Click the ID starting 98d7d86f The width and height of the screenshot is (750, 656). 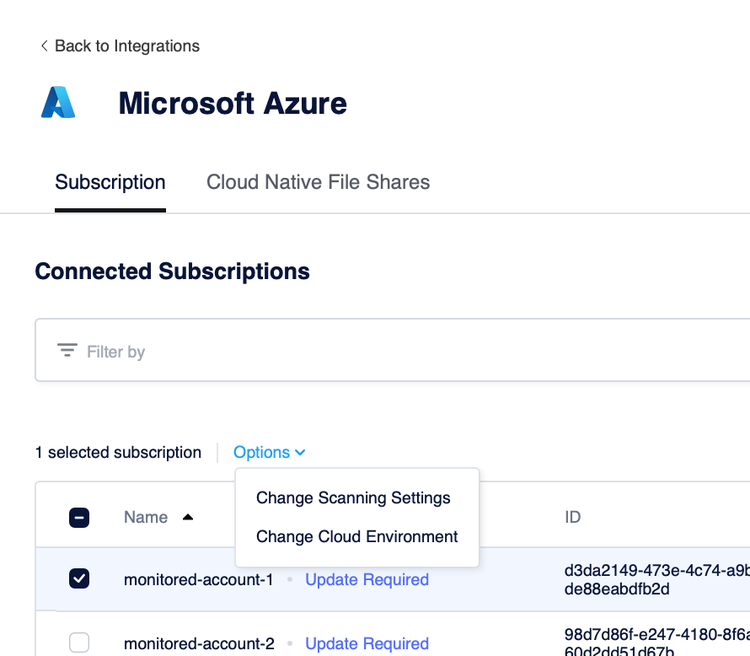tap(657, 641)
